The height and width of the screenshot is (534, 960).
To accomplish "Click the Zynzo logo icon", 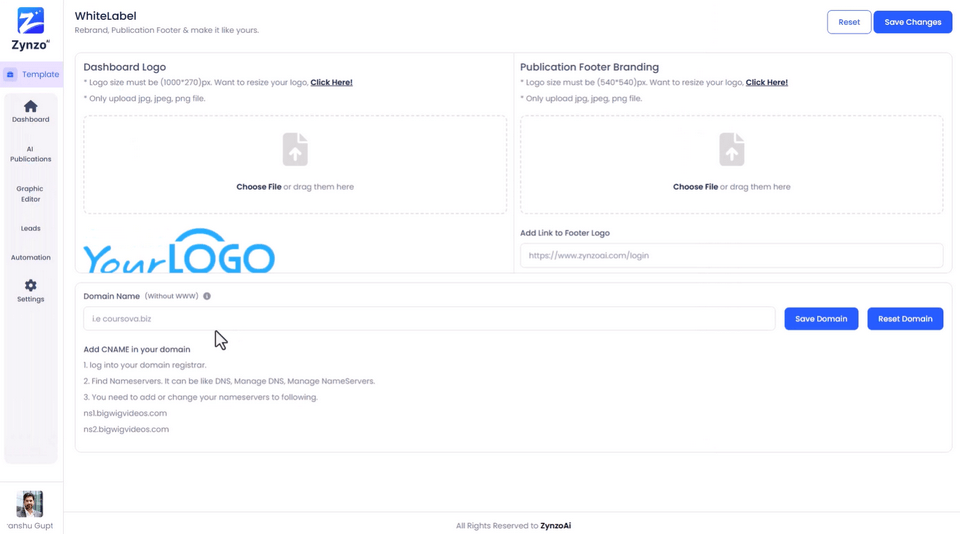I will click(31, 21).
